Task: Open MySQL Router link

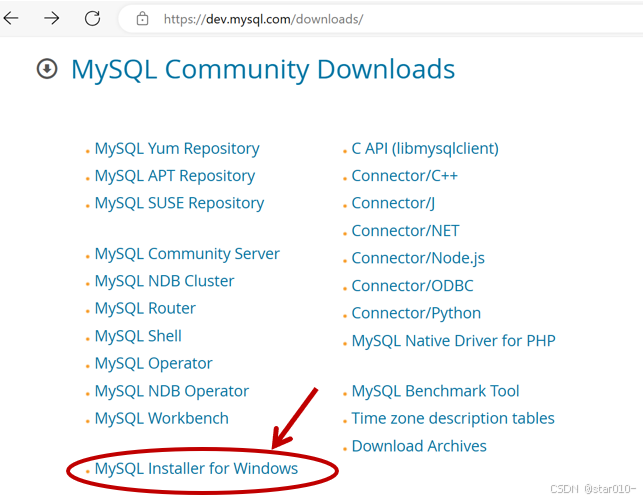Action: tap(145, 308)
